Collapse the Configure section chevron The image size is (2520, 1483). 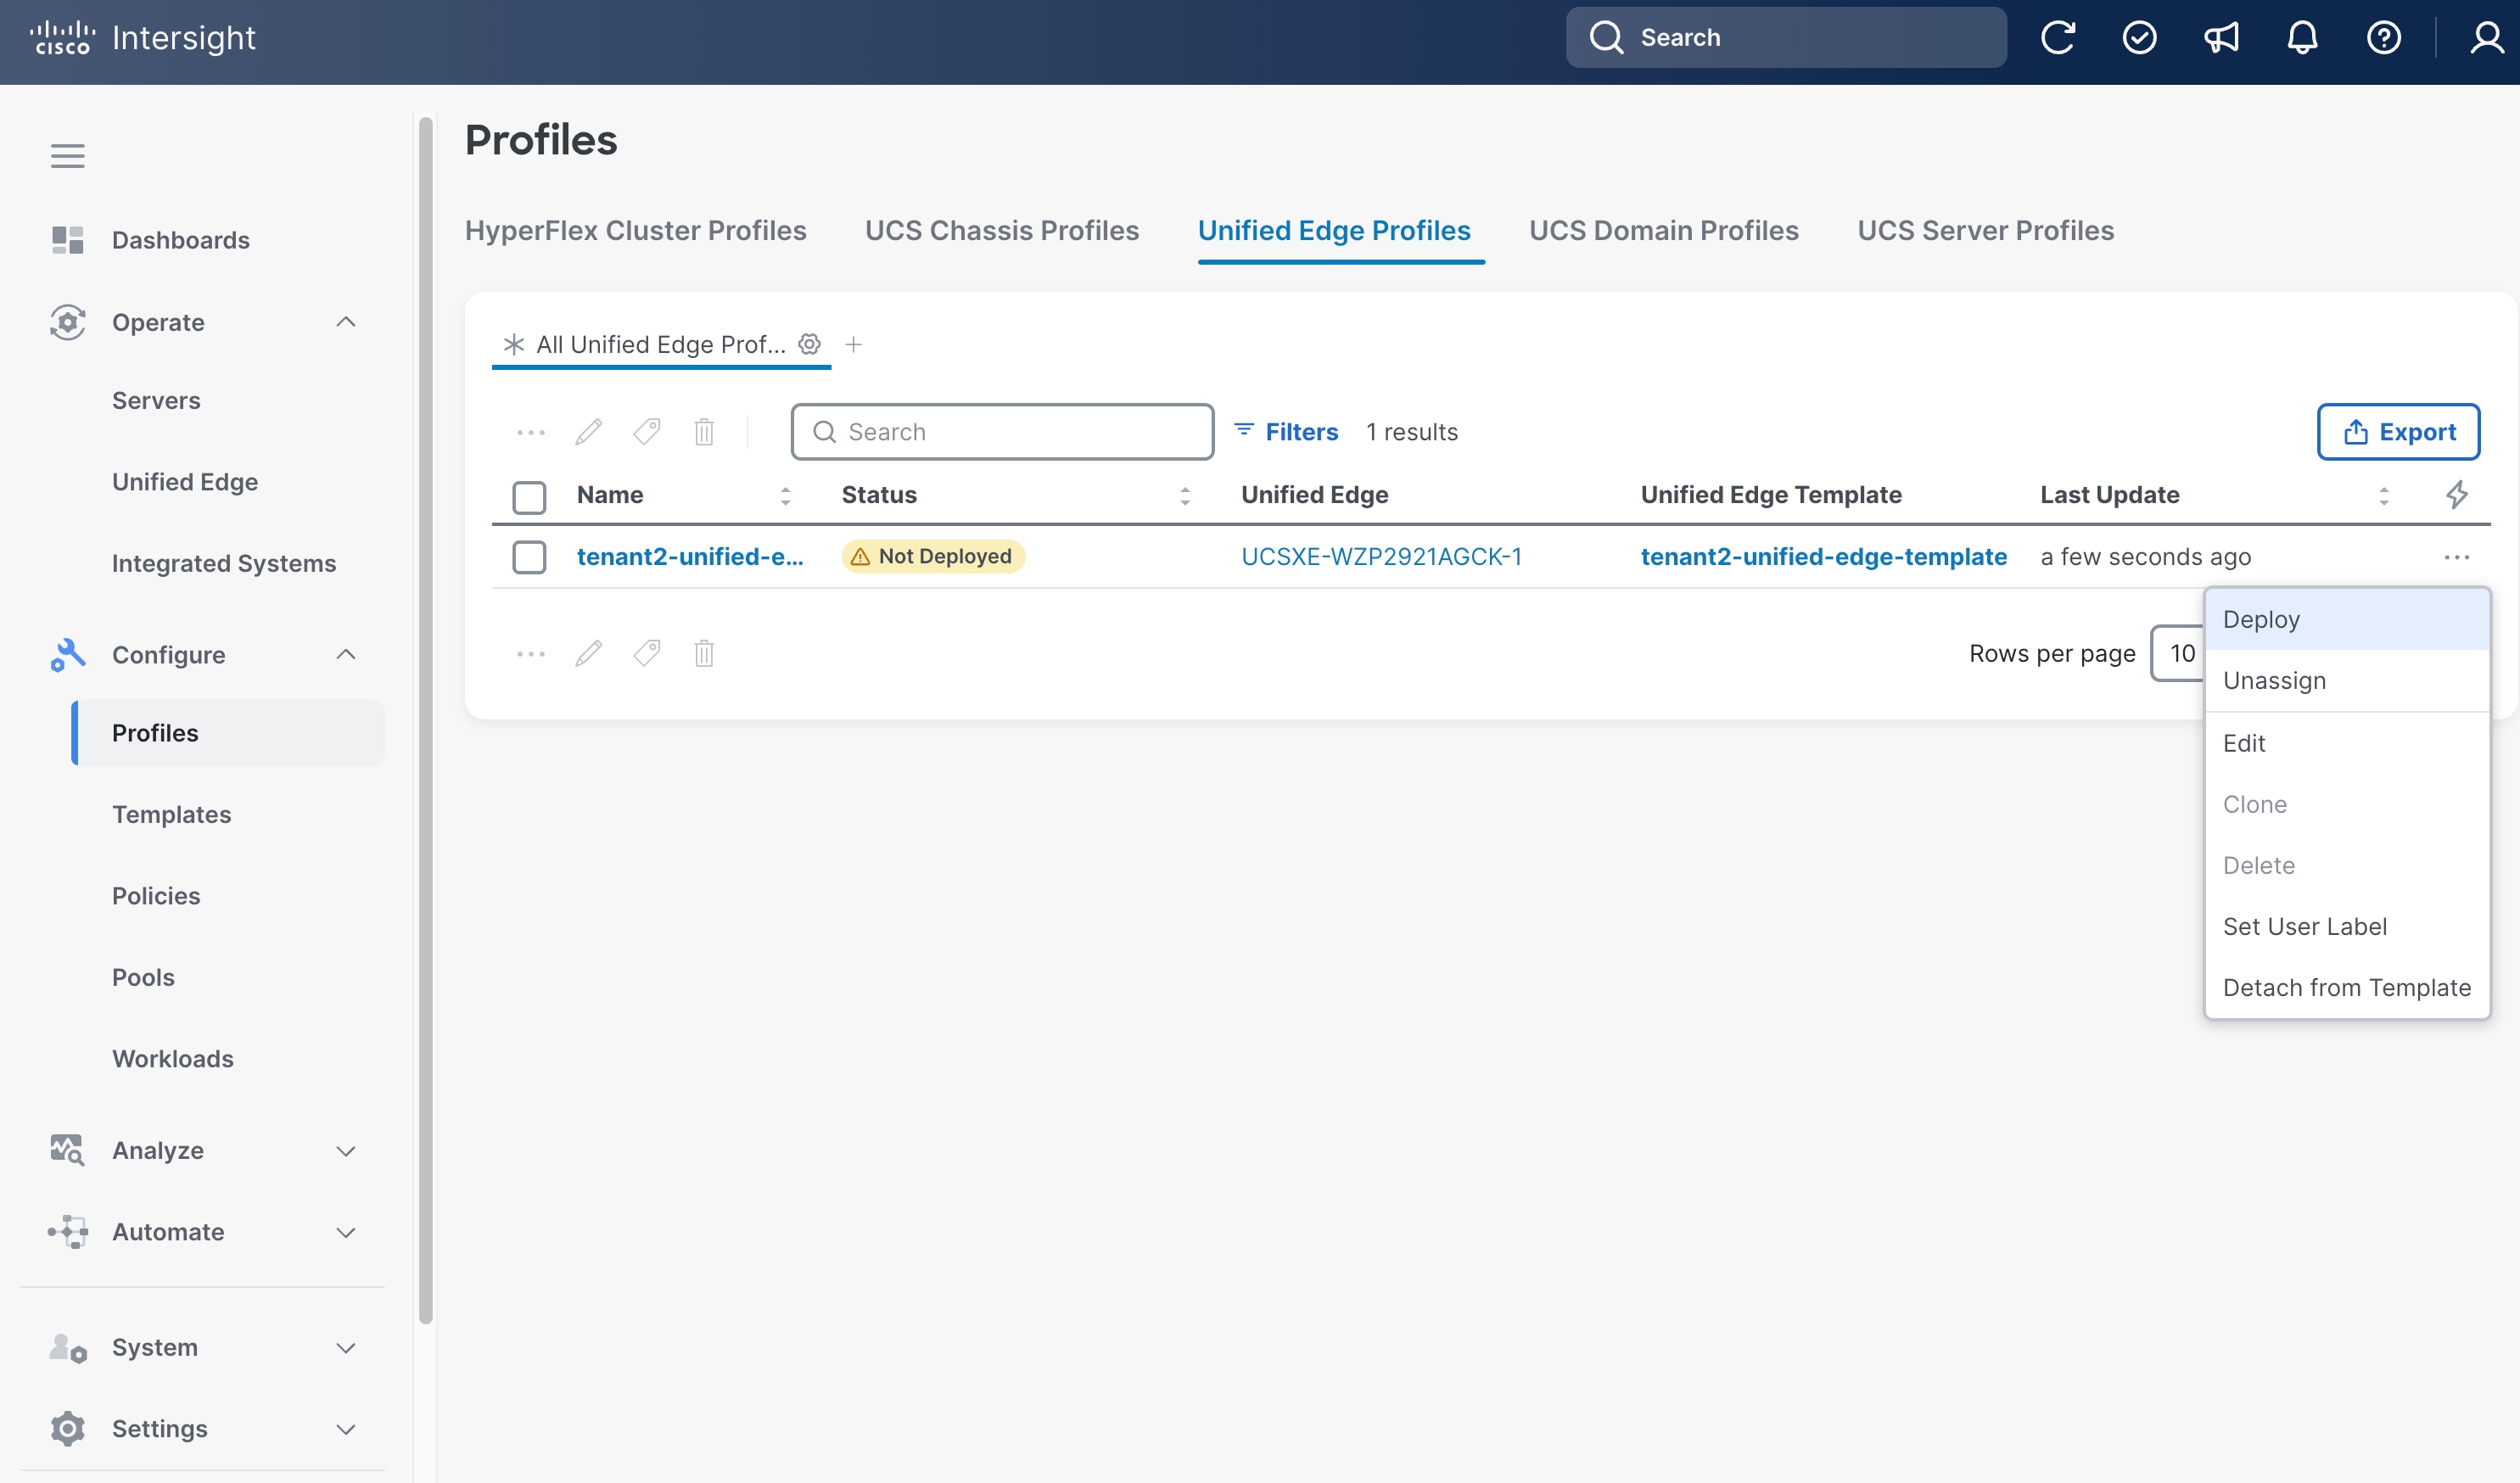346,655
